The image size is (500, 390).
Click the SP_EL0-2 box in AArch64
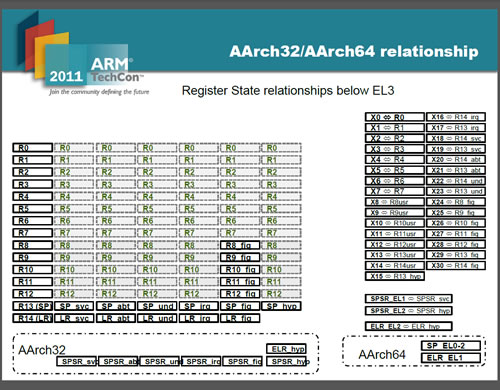click(x=451, y=346)
